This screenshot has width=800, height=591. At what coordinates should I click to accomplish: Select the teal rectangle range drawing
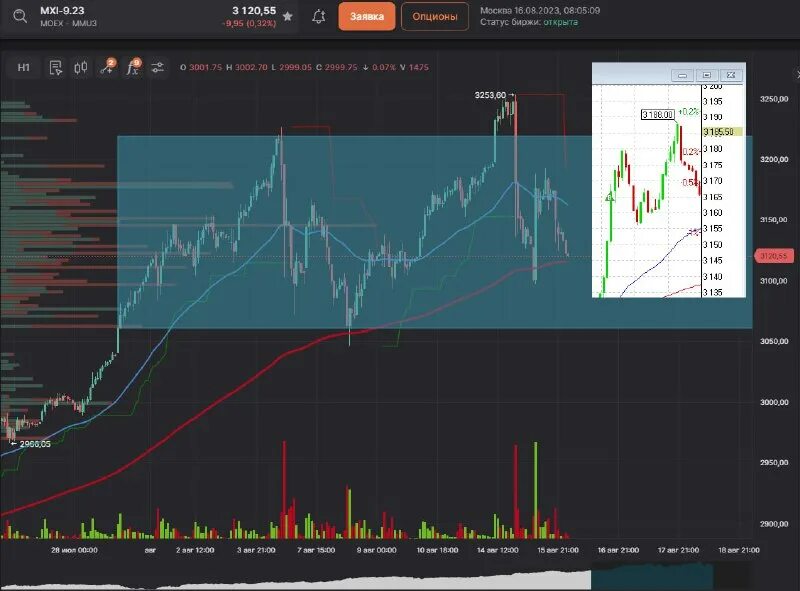pyautogui.click(x=435, y=232)
